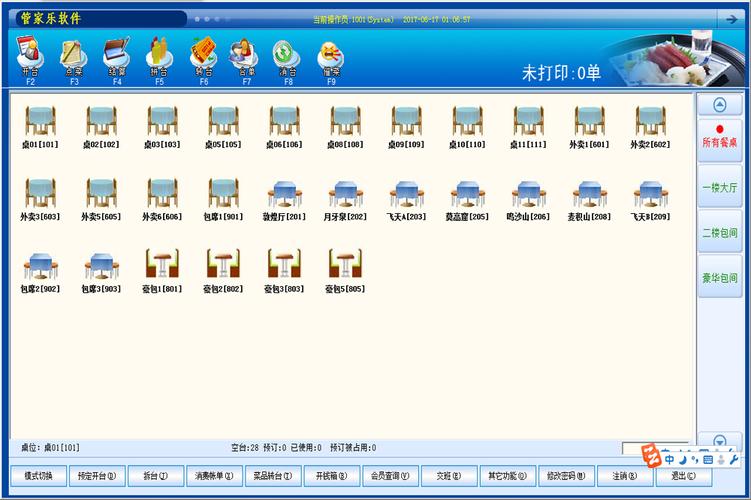Open 会员查询 member lookup
The height and width of the screenshot is (500, 751).
390,476
